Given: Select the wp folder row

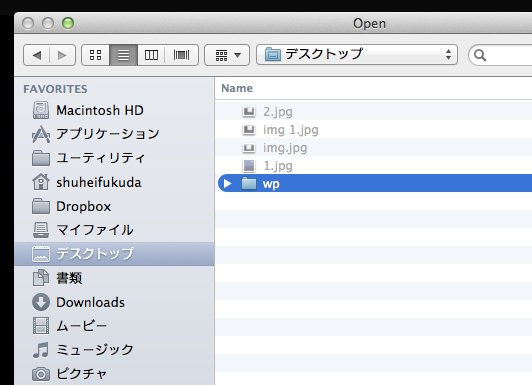Looking at the screenshot, I should [375, 183].
